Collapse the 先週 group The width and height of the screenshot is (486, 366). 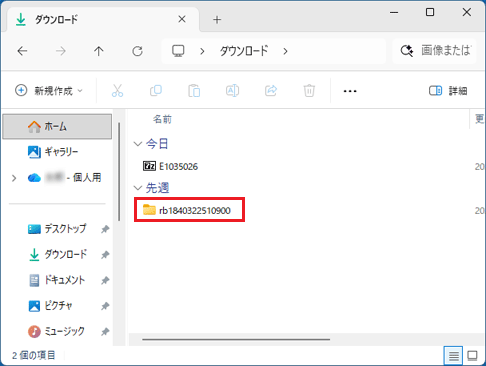coord(138,188)
